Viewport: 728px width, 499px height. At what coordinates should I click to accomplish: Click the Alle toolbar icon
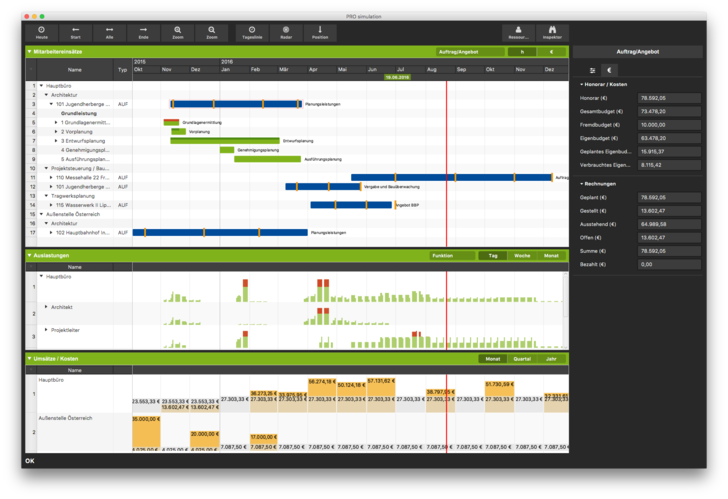coord(109,33)
